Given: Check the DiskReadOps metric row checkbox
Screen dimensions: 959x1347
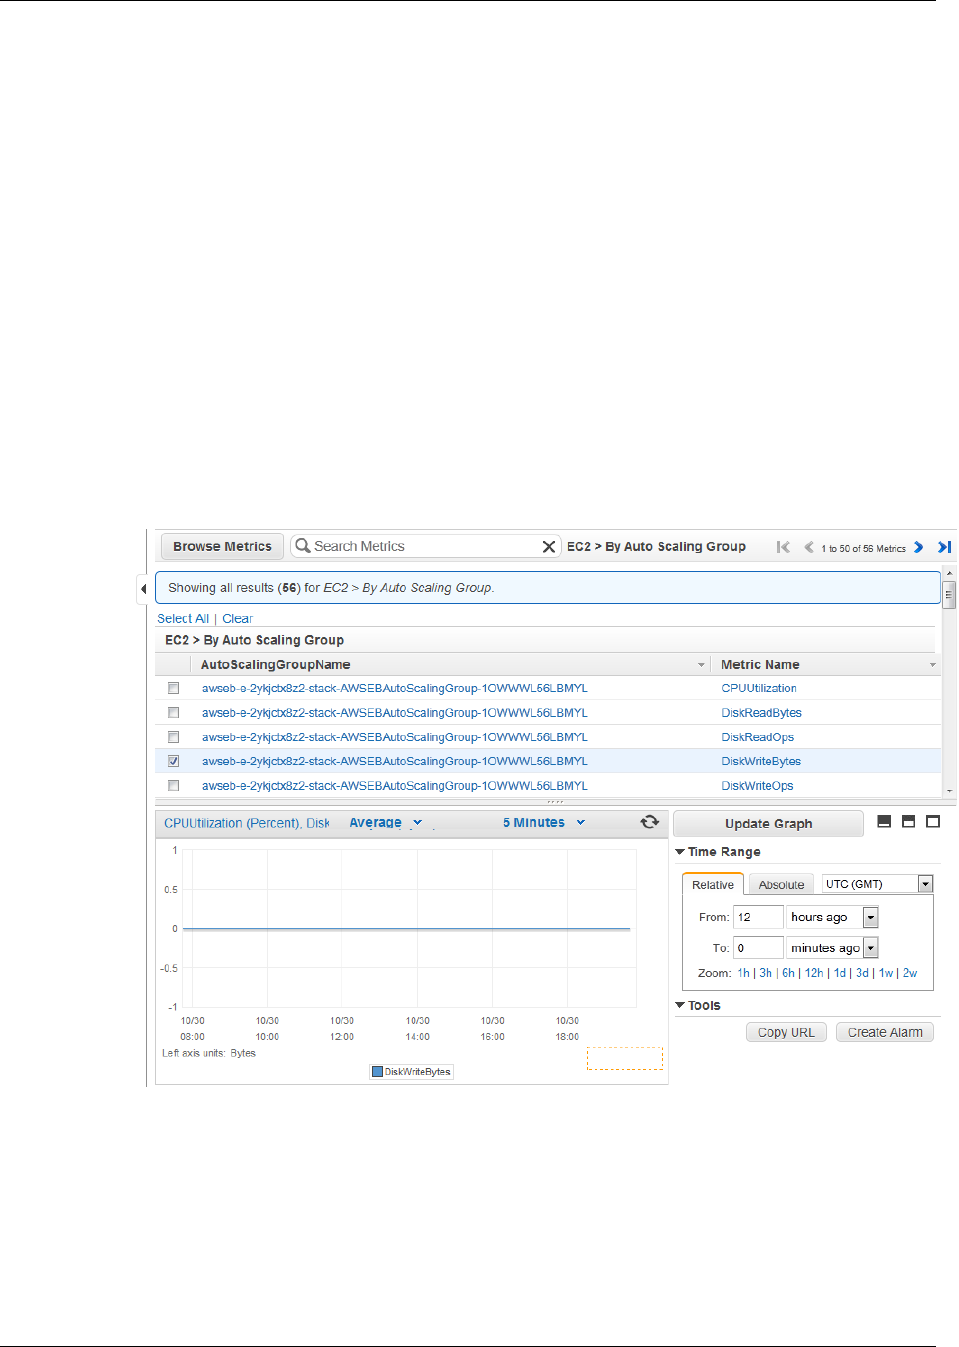Looking at the screenshot, I should pyautogui.click(x=173, y=737).
